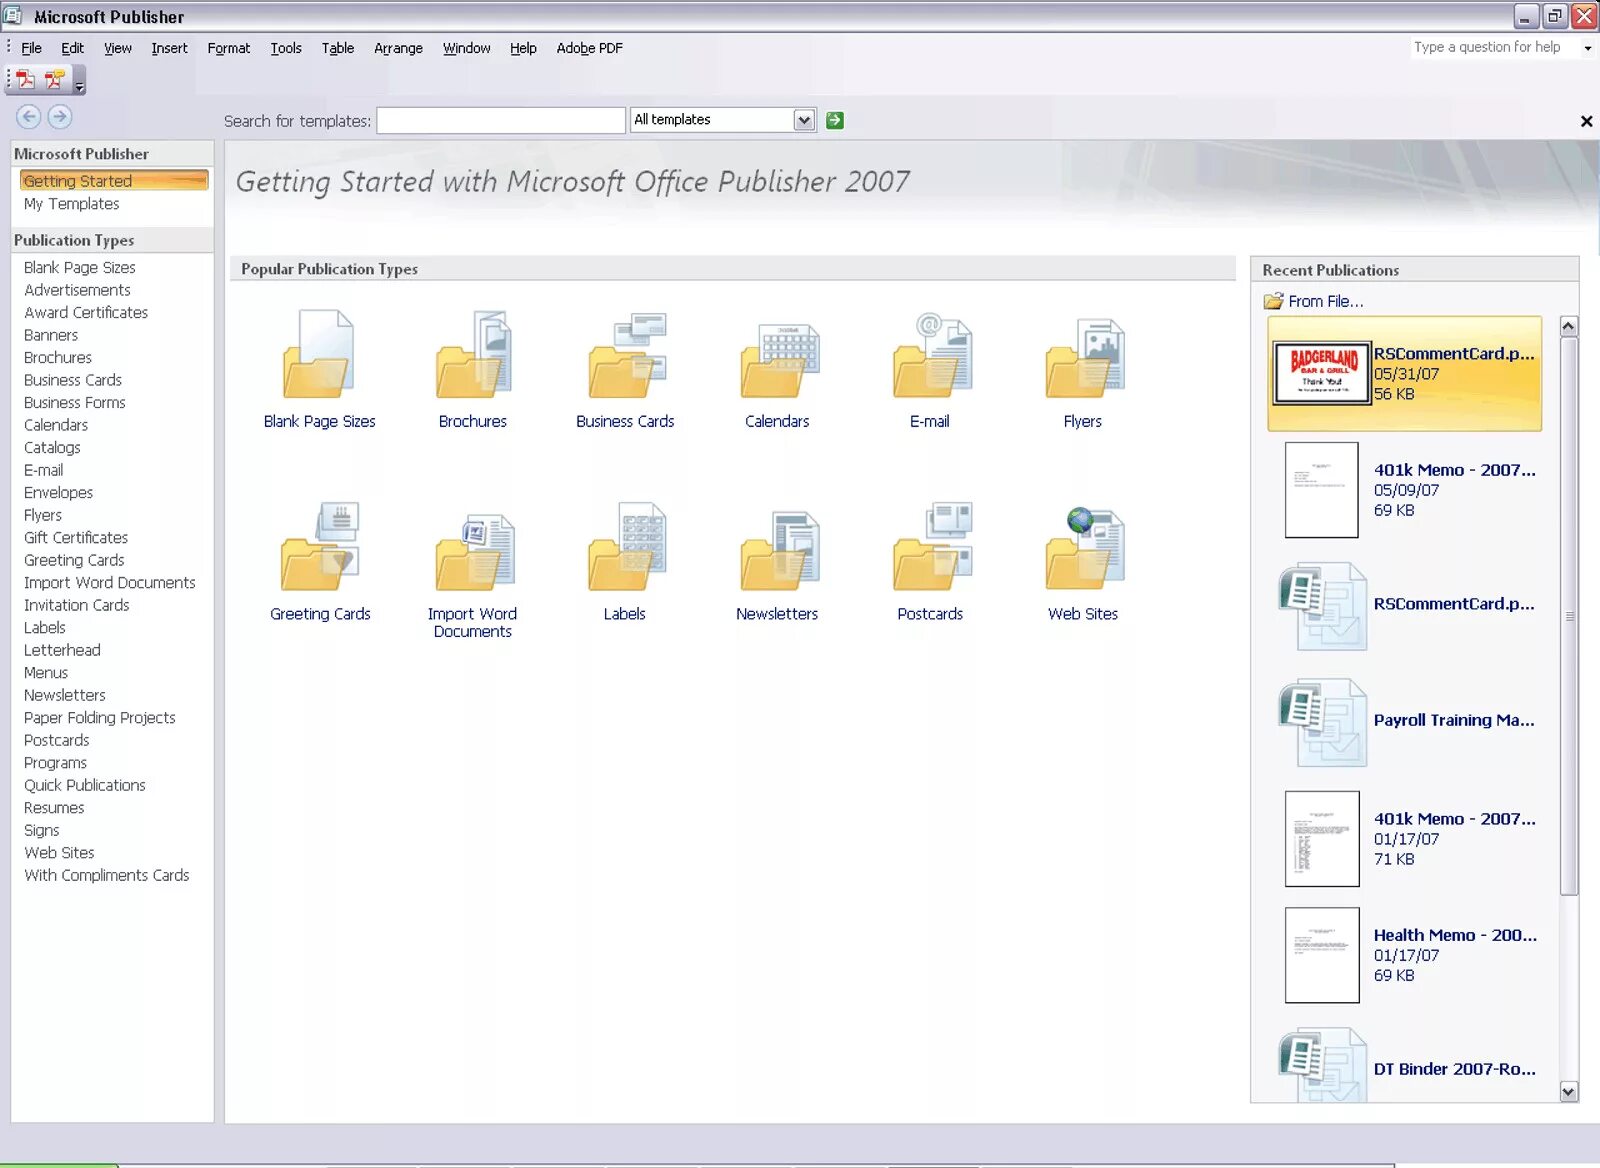Click the Search for templates input field
Image resolution: width=1600 pixels, height=1168 pixels.
(501, 120)
